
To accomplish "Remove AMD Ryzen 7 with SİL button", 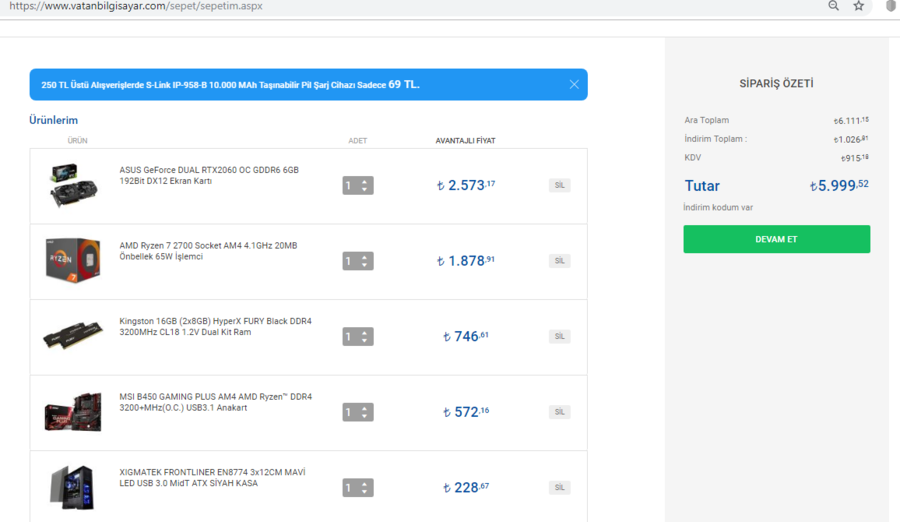I will coord(560,261).
